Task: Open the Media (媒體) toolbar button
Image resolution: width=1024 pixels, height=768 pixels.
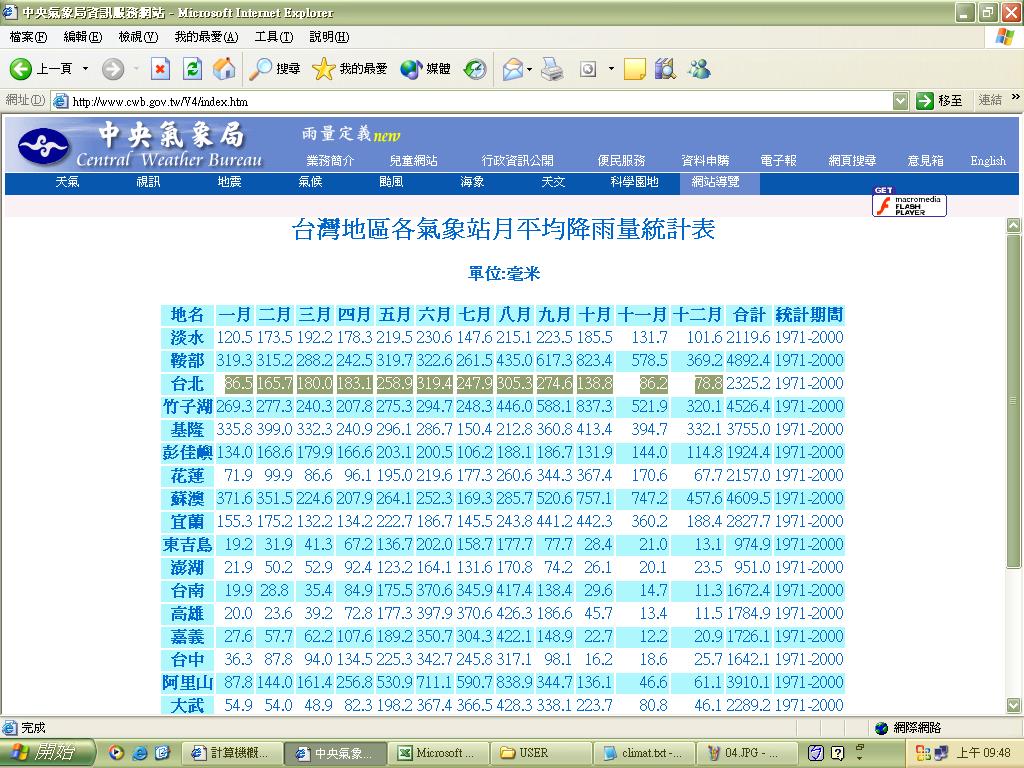Action: 426,69
